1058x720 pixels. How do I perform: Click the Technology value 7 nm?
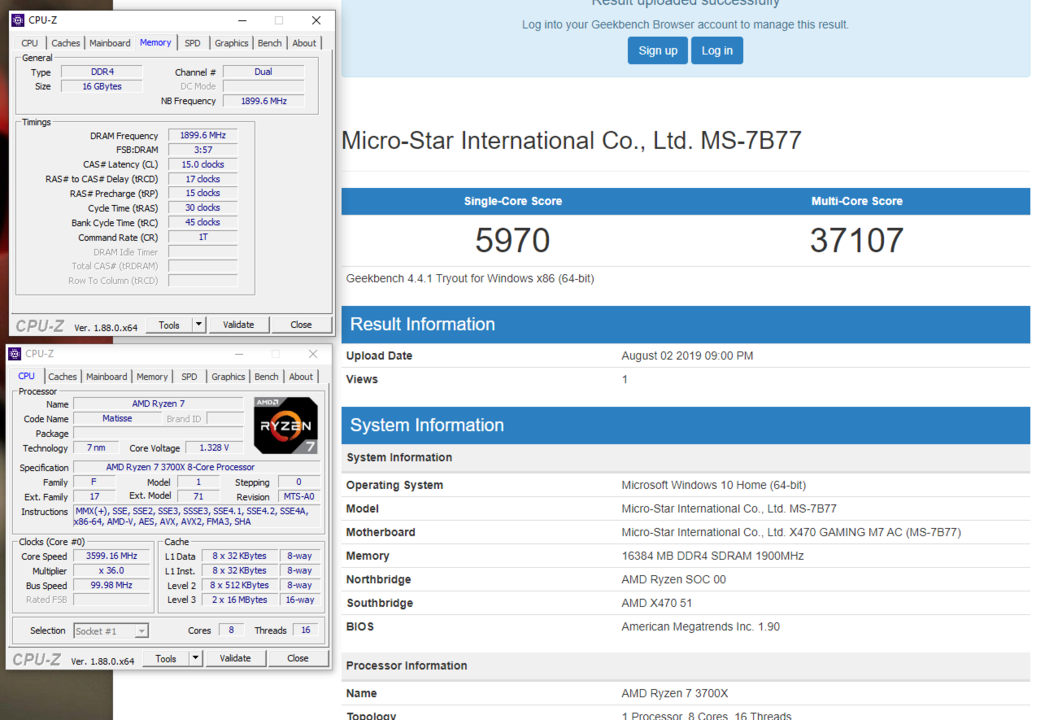pyautogui.click(x=96, y=448)
